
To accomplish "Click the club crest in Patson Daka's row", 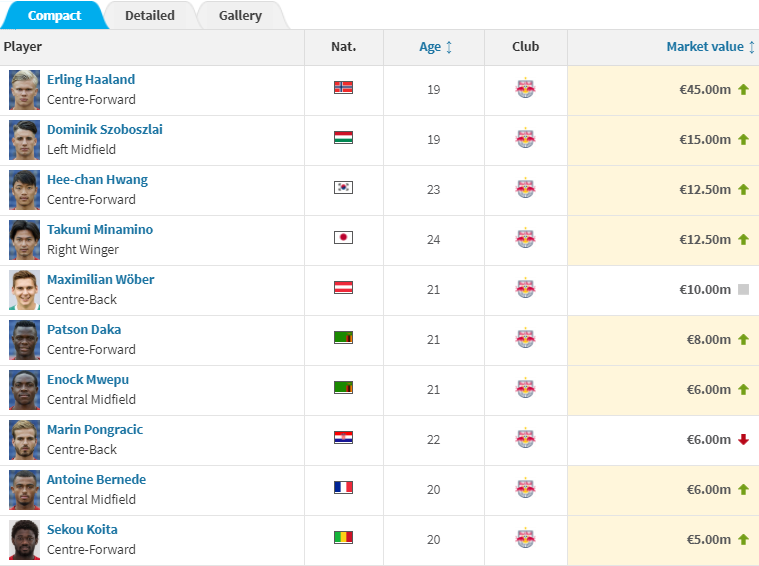I will [x=525, y=339].
